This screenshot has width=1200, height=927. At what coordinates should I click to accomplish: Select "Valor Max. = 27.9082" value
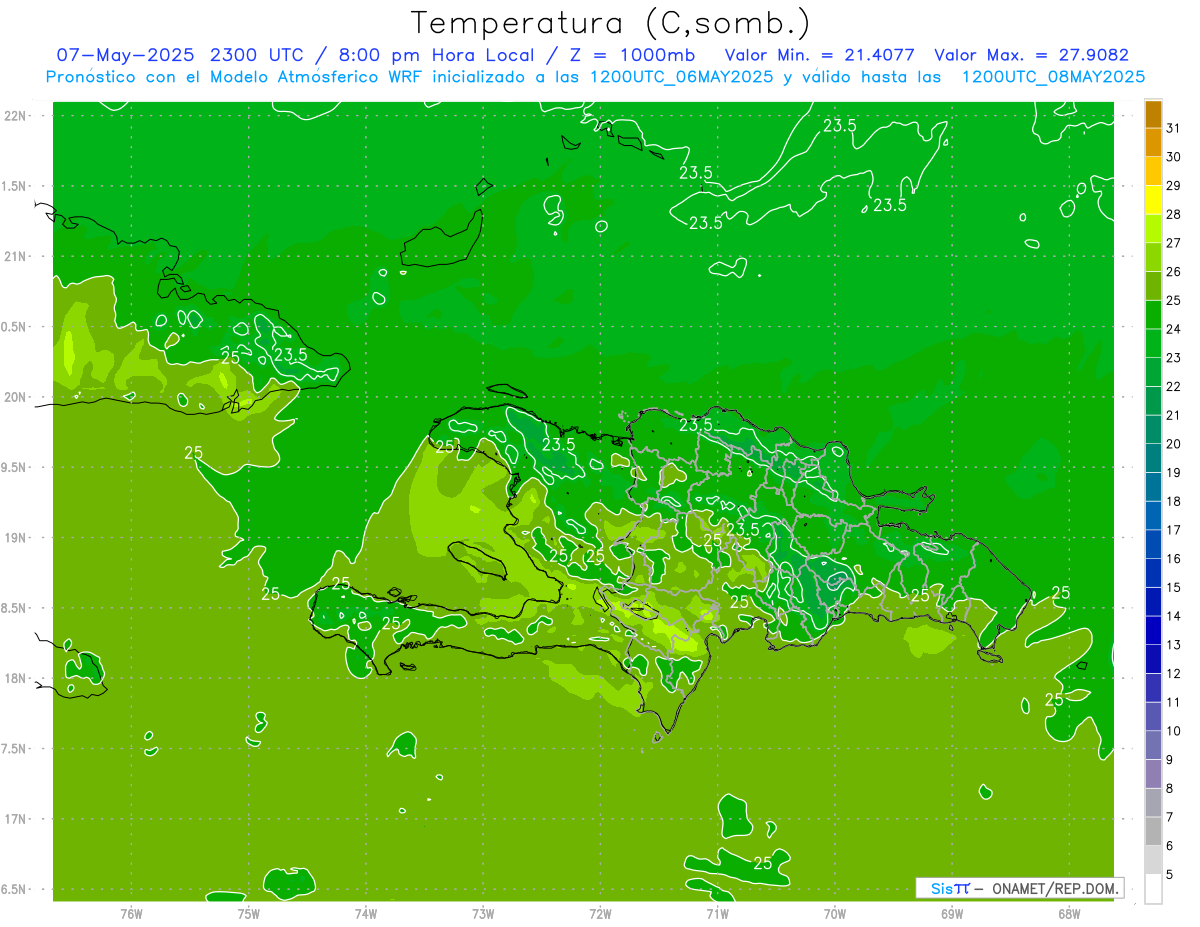pyautogui.click(x=1031, y=55)
